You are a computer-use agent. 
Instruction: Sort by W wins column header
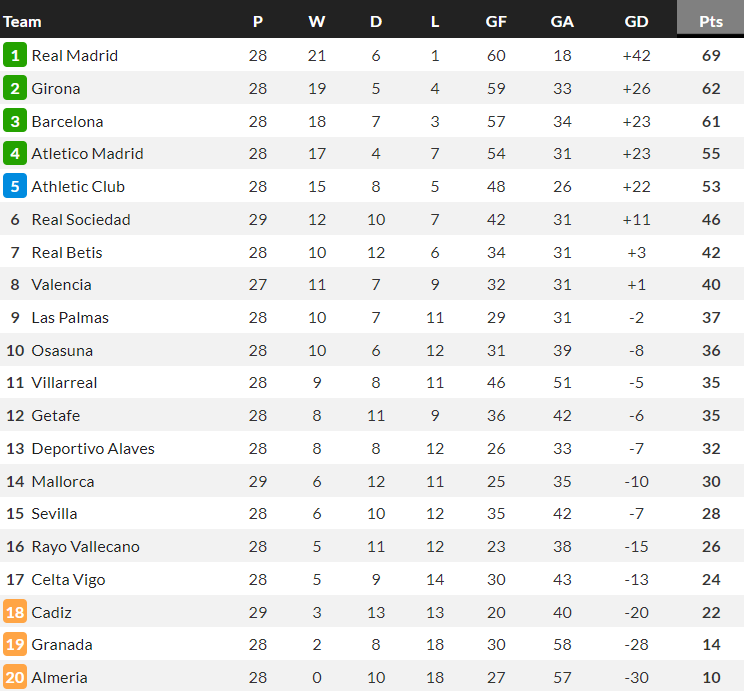pos(317,22)
